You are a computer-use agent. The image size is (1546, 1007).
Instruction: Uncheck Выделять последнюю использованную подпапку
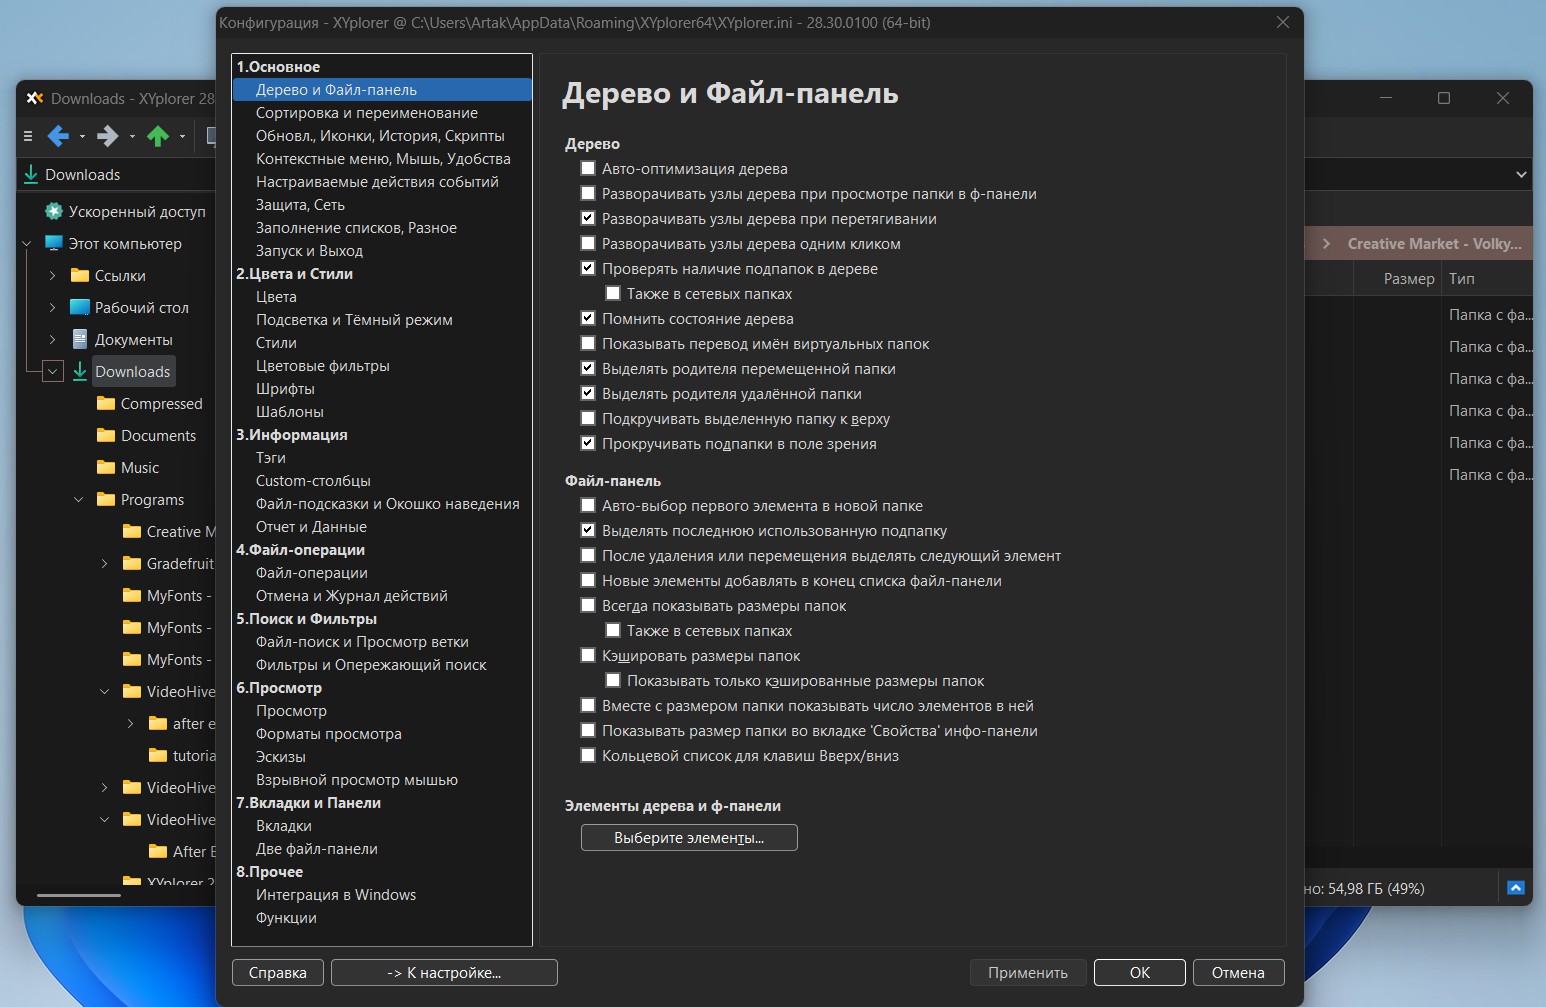[x=588, y=530]
